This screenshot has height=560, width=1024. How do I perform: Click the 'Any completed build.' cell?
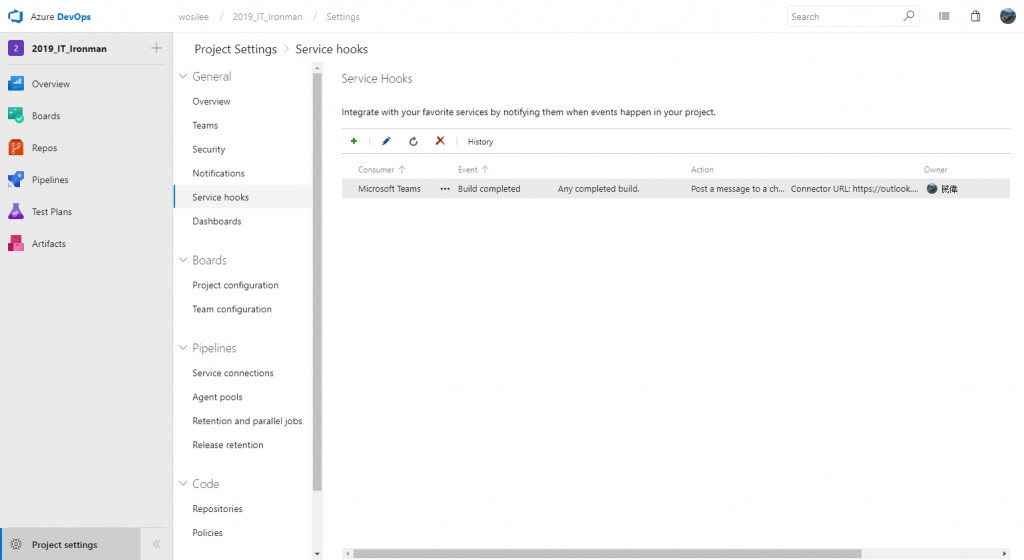click(x=598, y=189)
